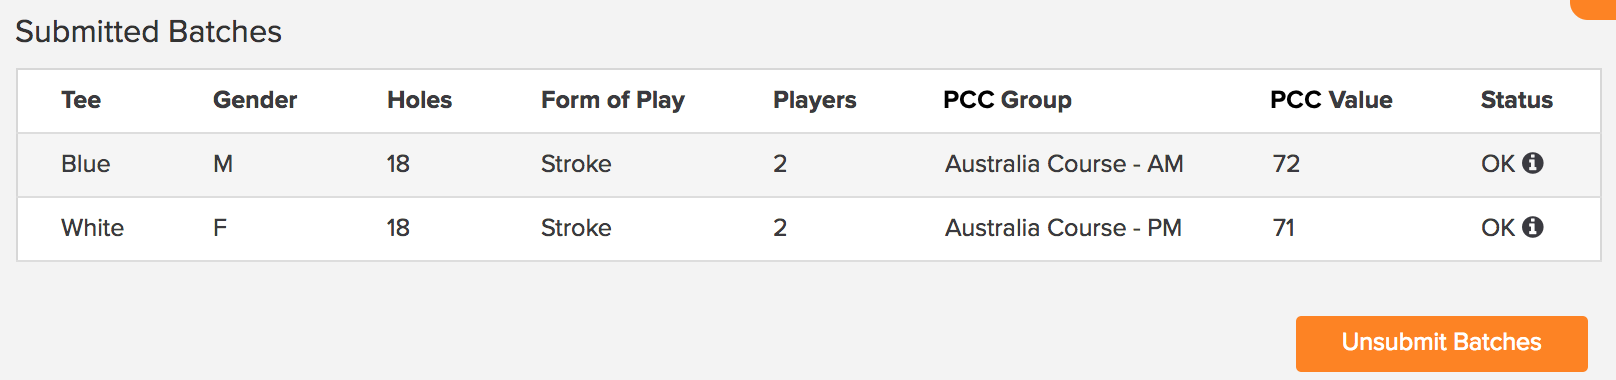Click the orange button at top-right corner

1594,8
